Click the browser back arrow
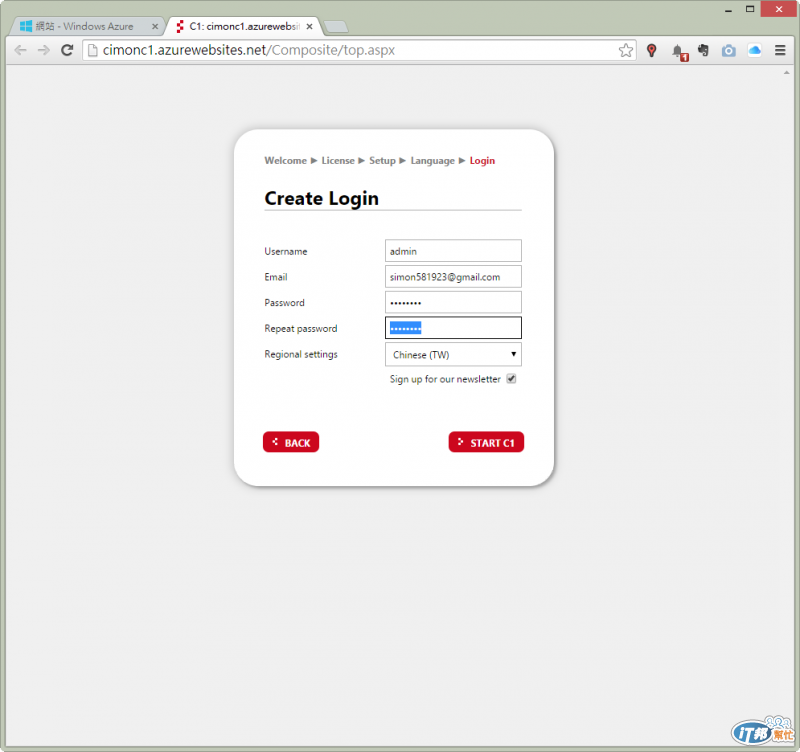The height and width of the screenshot is (752, 800). [x=20, y=50]
